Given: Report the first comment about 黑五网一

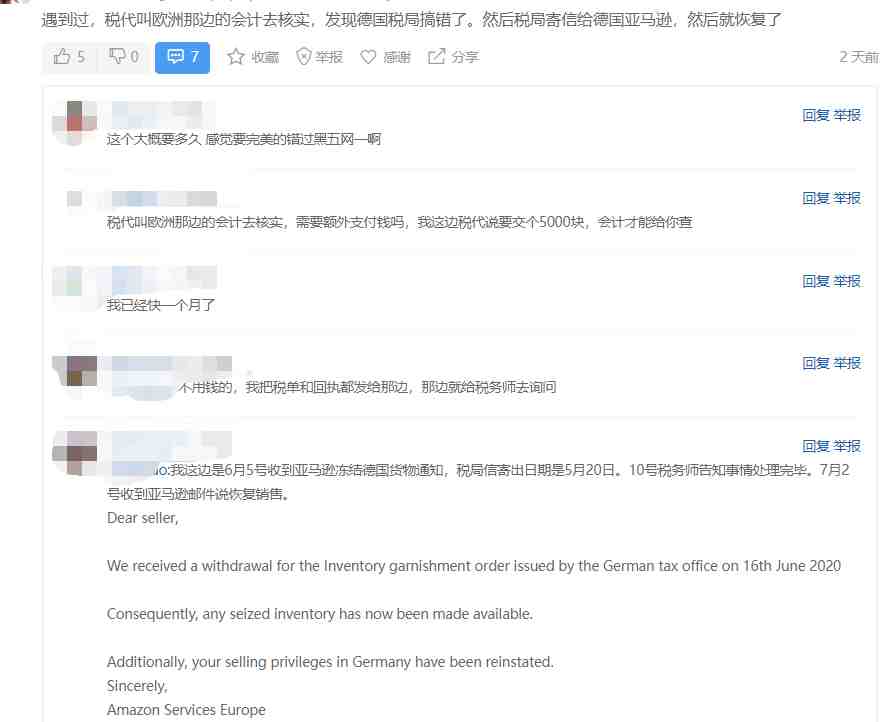Looking at the screenshot, I should click(x=847, y=115).
